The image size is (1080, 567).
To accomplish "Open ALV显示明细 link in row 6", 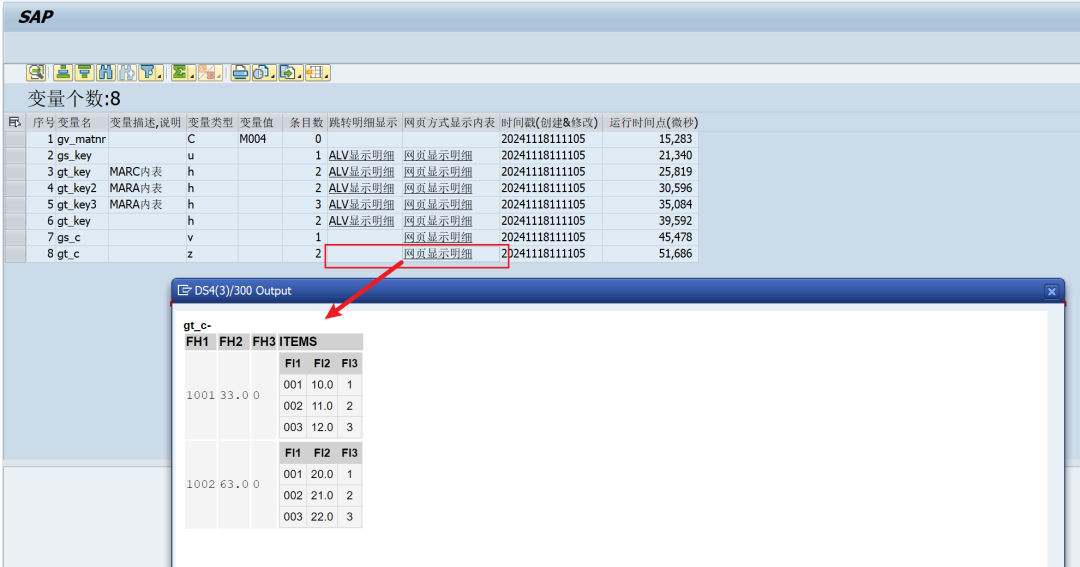I will click(361, 221).
